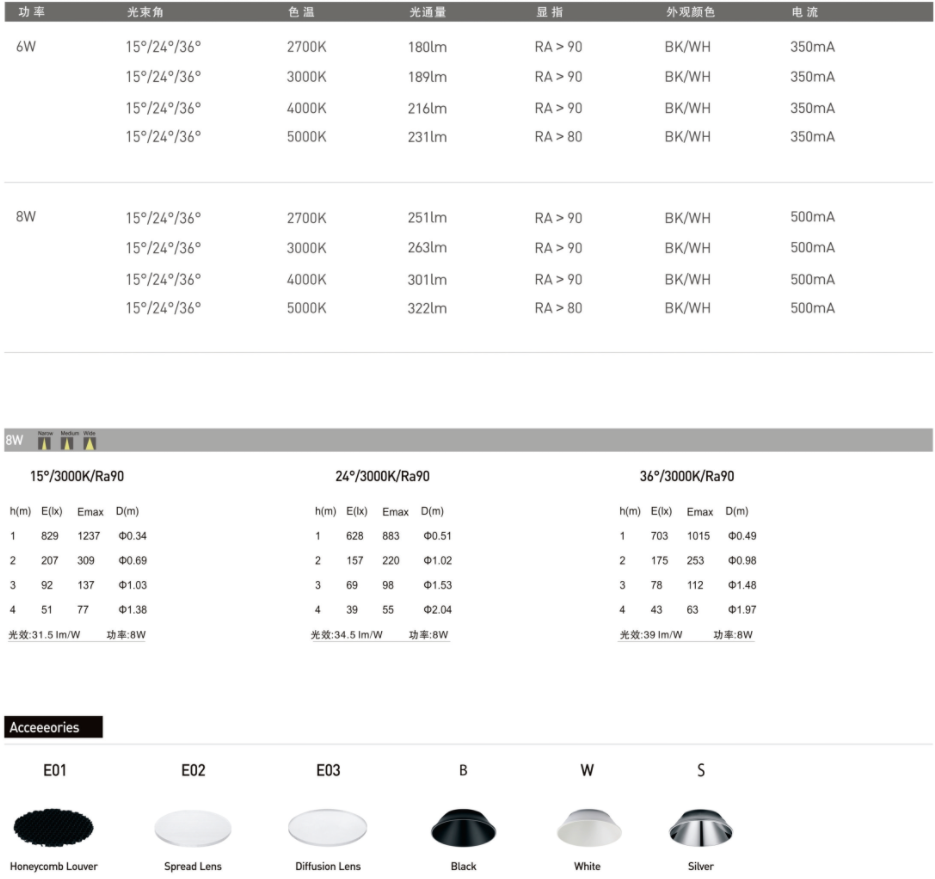Choose the White reflector accessory image
Image resolution: width=935 pixels, height=879 pixels.
[x=587, y=828]
